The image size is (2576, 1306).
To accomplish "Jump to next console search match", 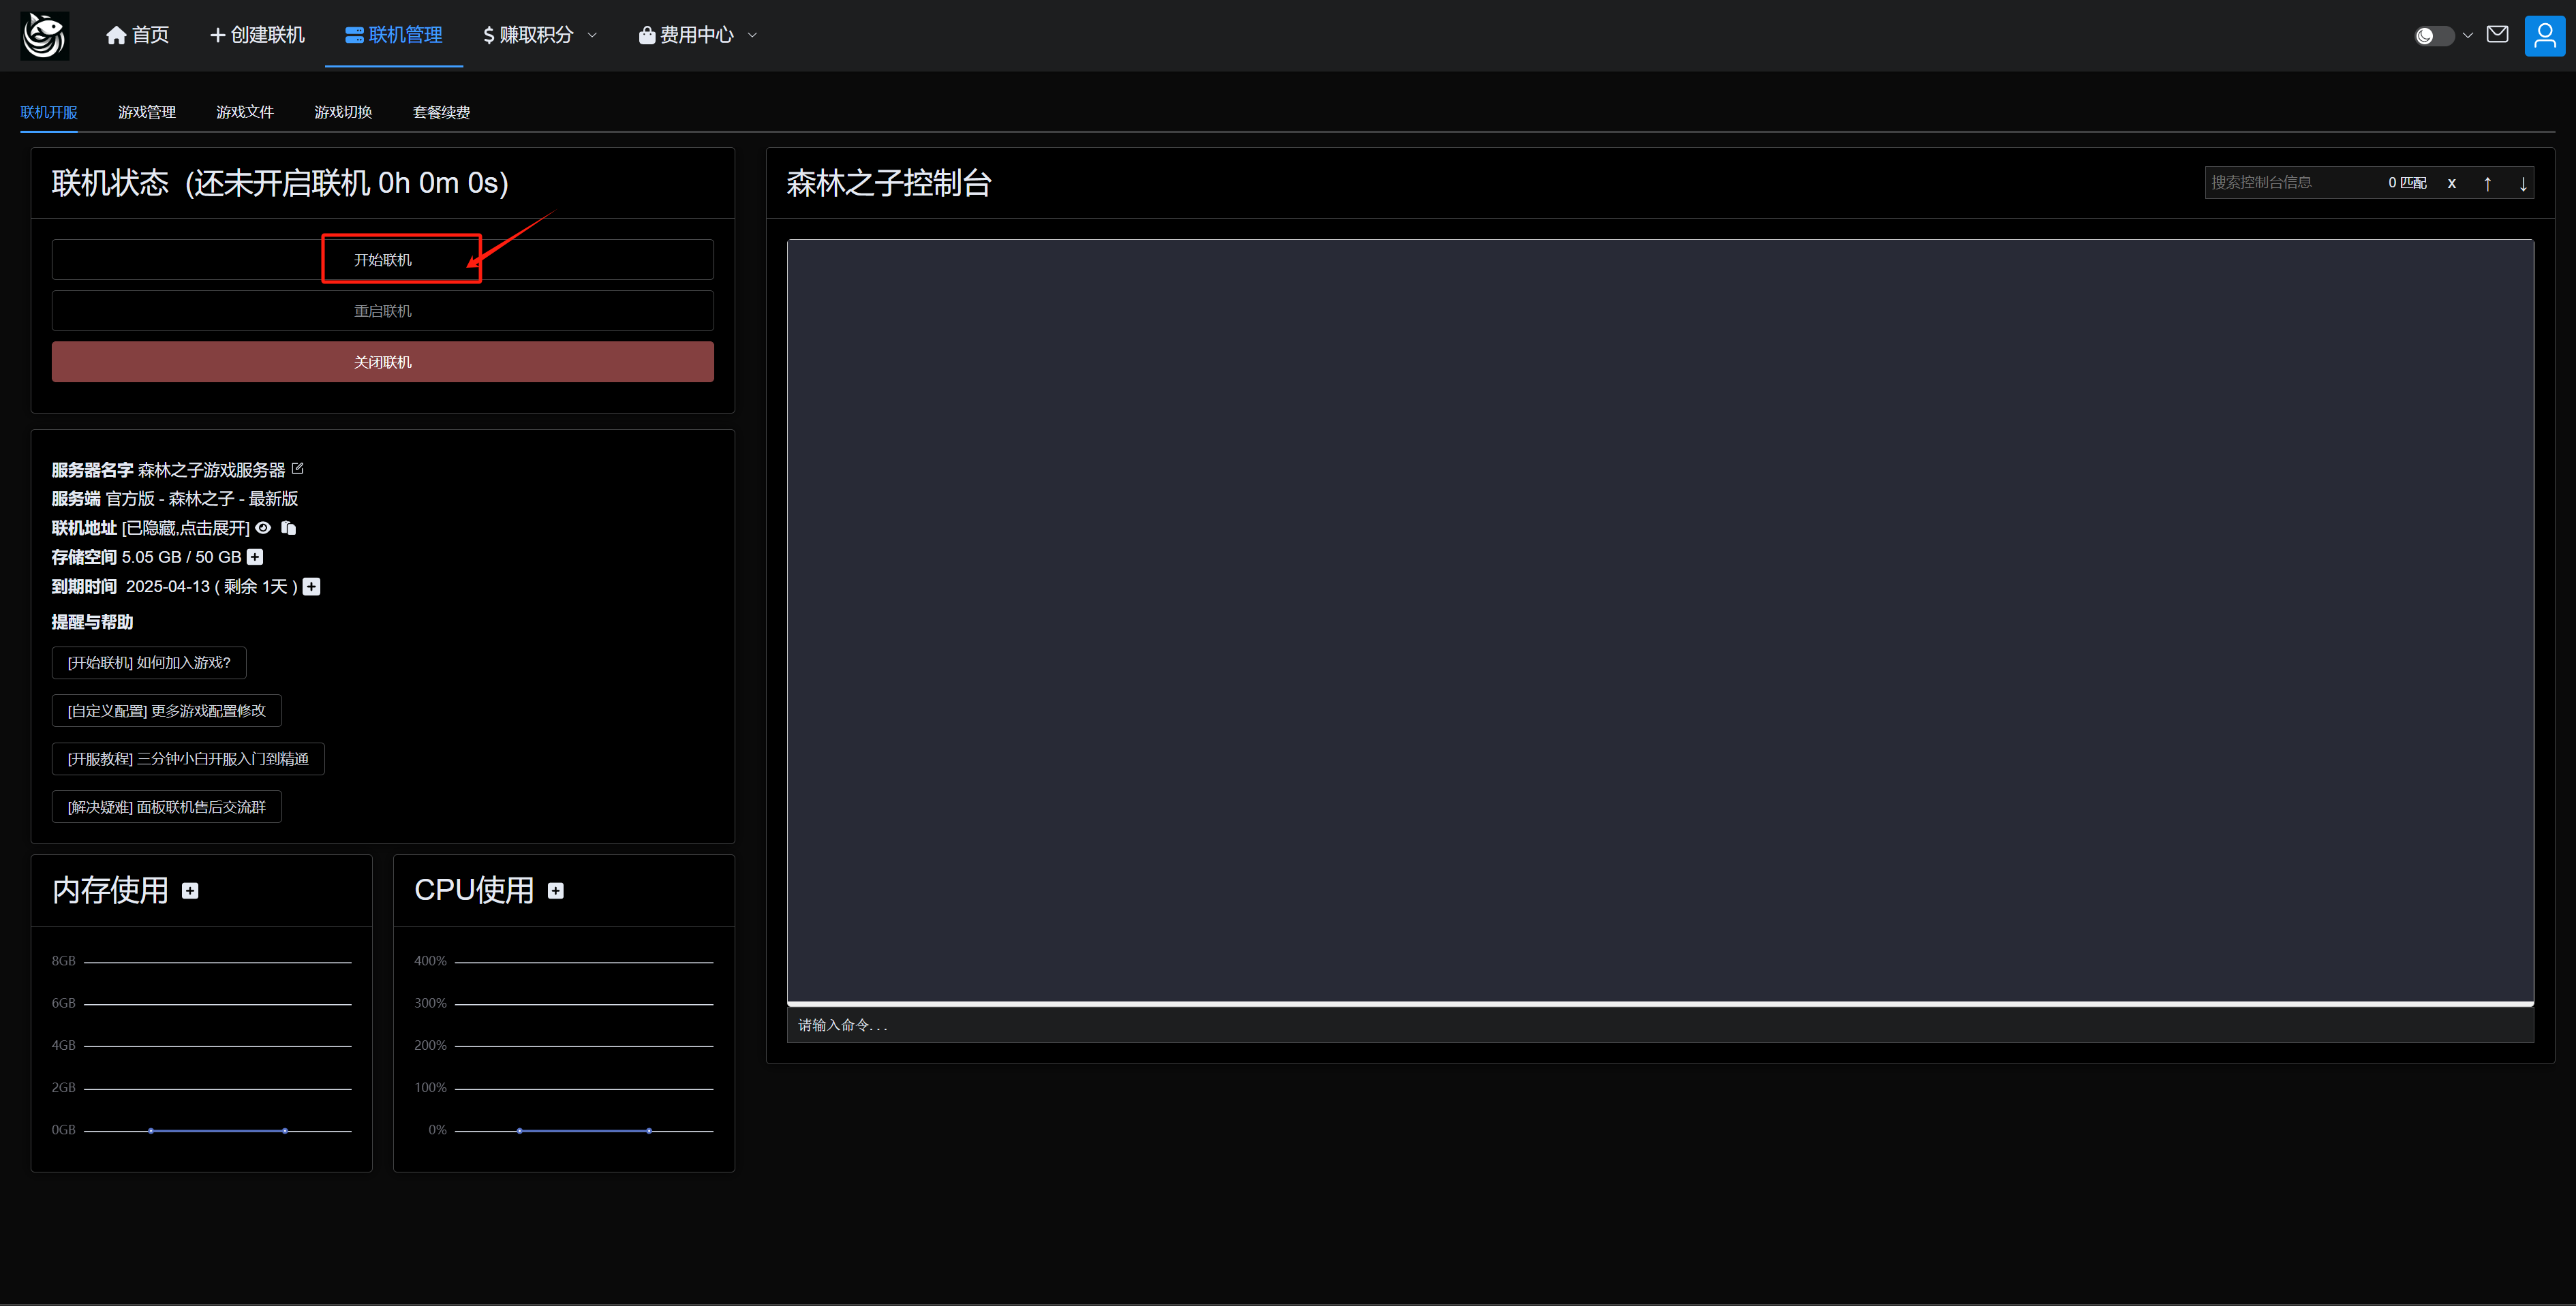I will coord(2522,184).
